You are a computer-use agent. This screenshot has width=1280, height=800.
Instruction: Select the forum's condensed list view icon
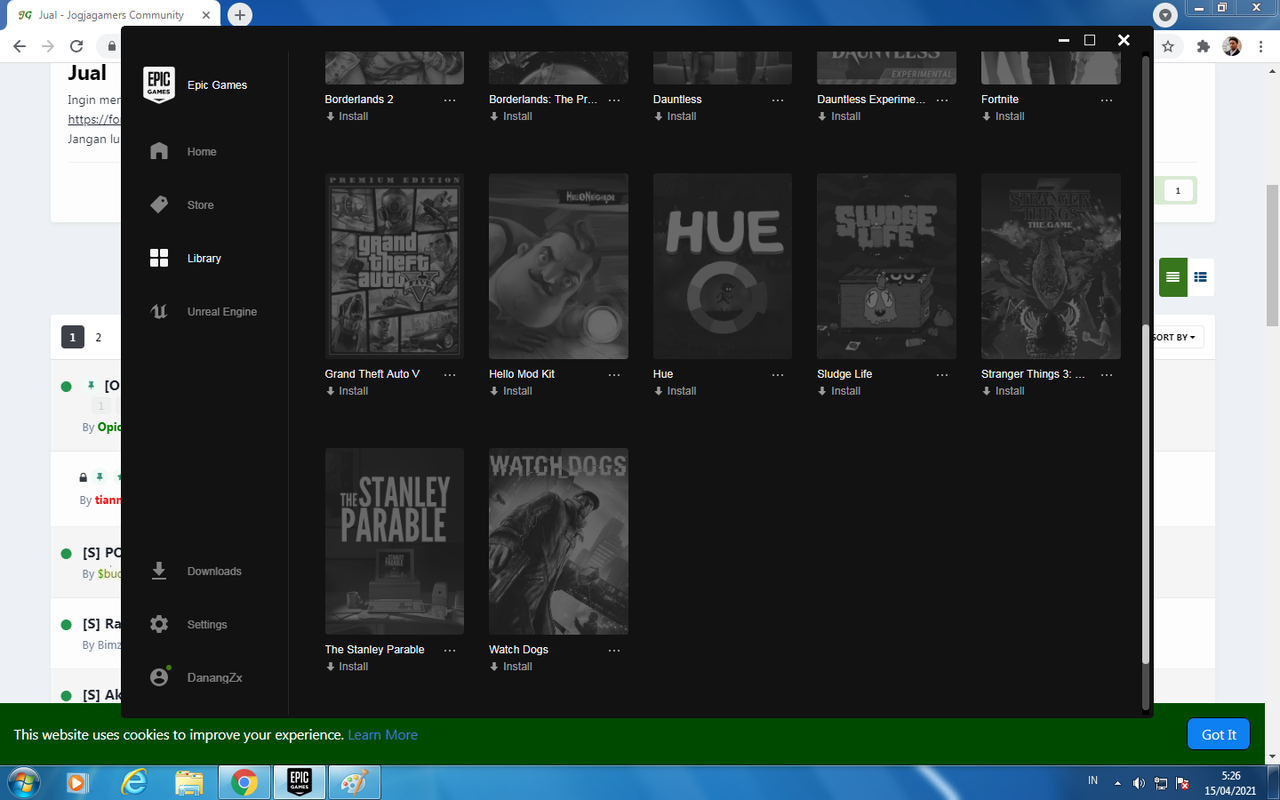pyautogui.click(x=1173, y=277)
